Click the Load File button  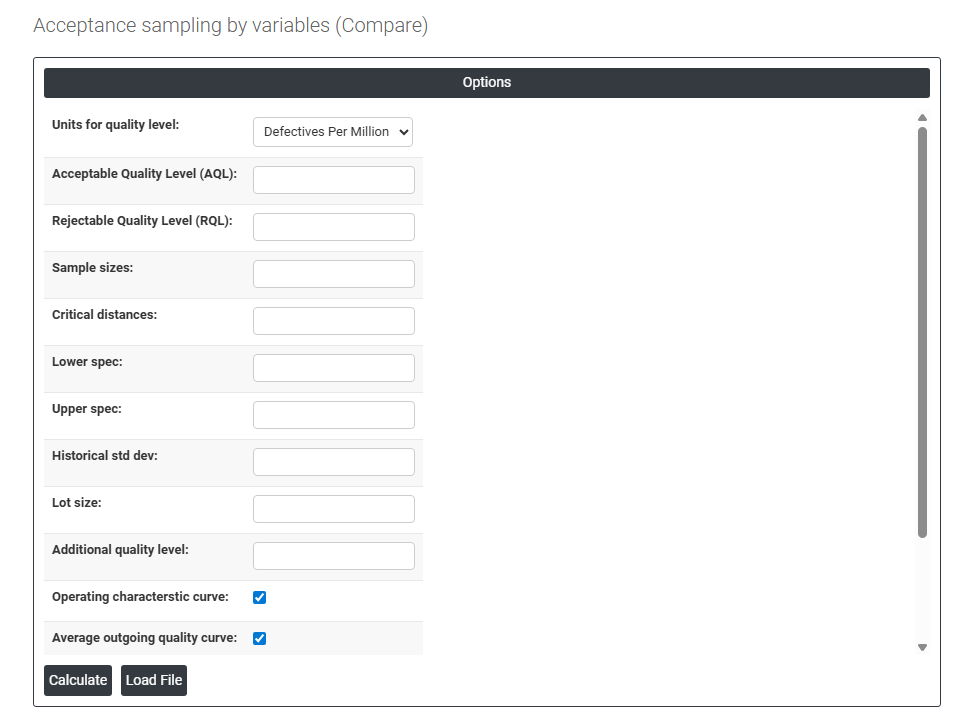click(x=154, y=680)
